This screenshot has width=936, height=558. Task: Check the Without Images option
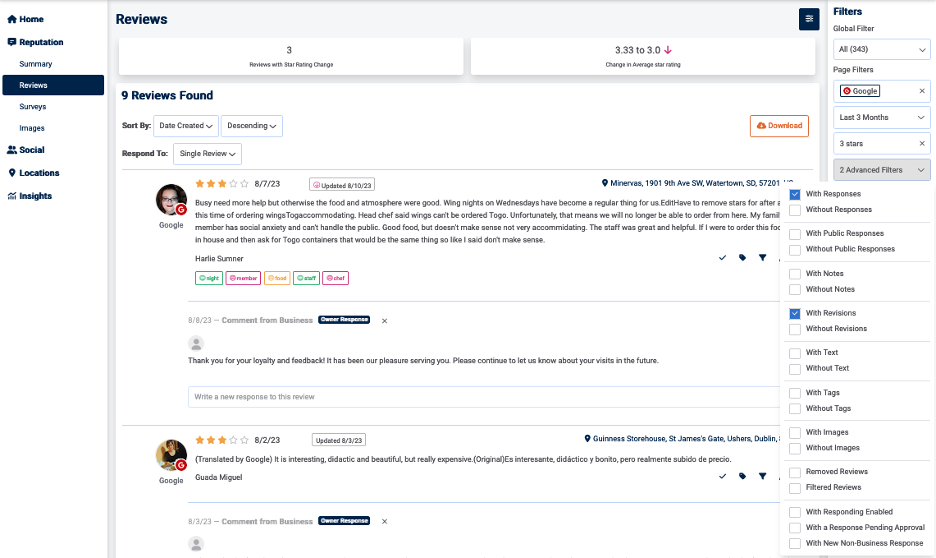coord(795,448)
